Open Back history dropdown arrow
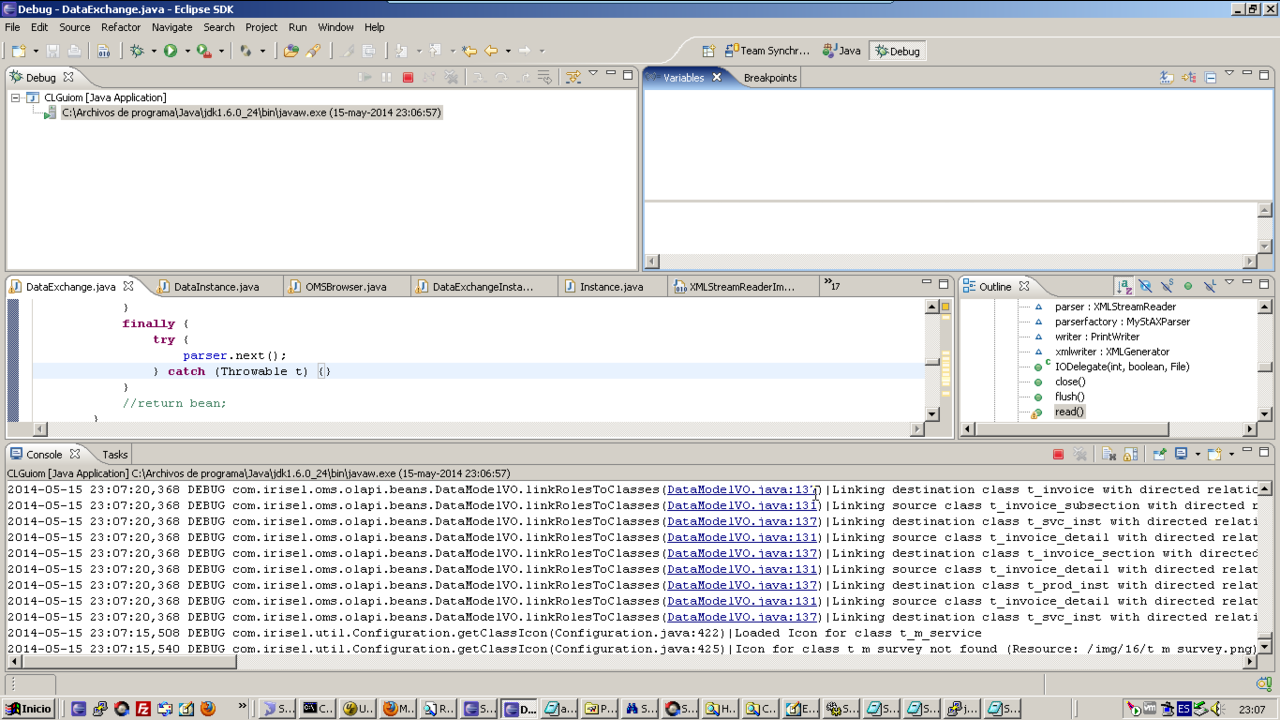 [x=508, y=51]
